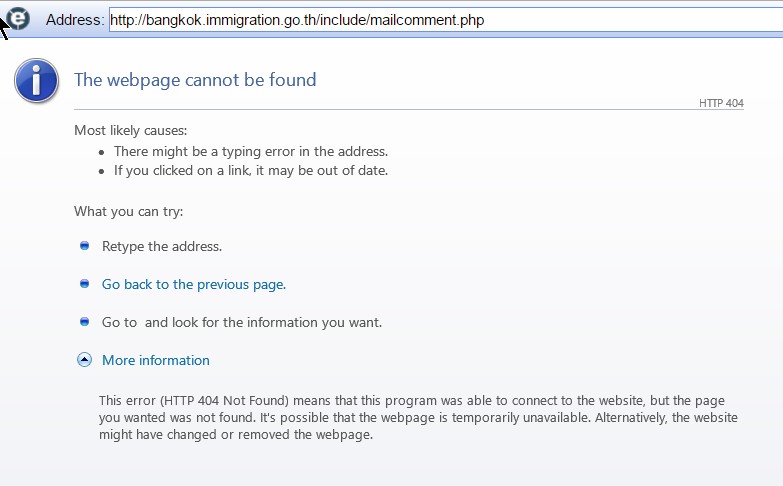Click the What you can try heading
This screenshot has height=486, width=783.
tap(129, 212)
